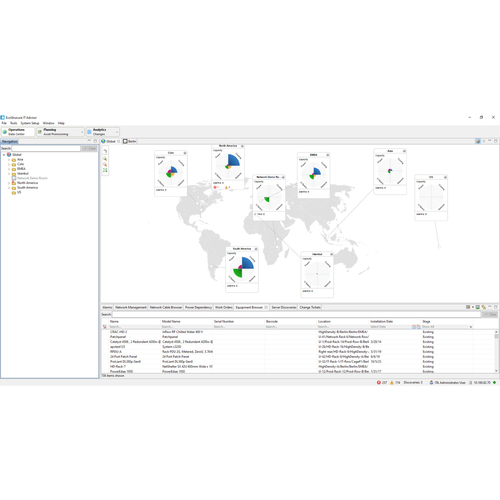Screen dimensions: 500x500
Task: Click the equipment browser search field
Action: point(297,314)
